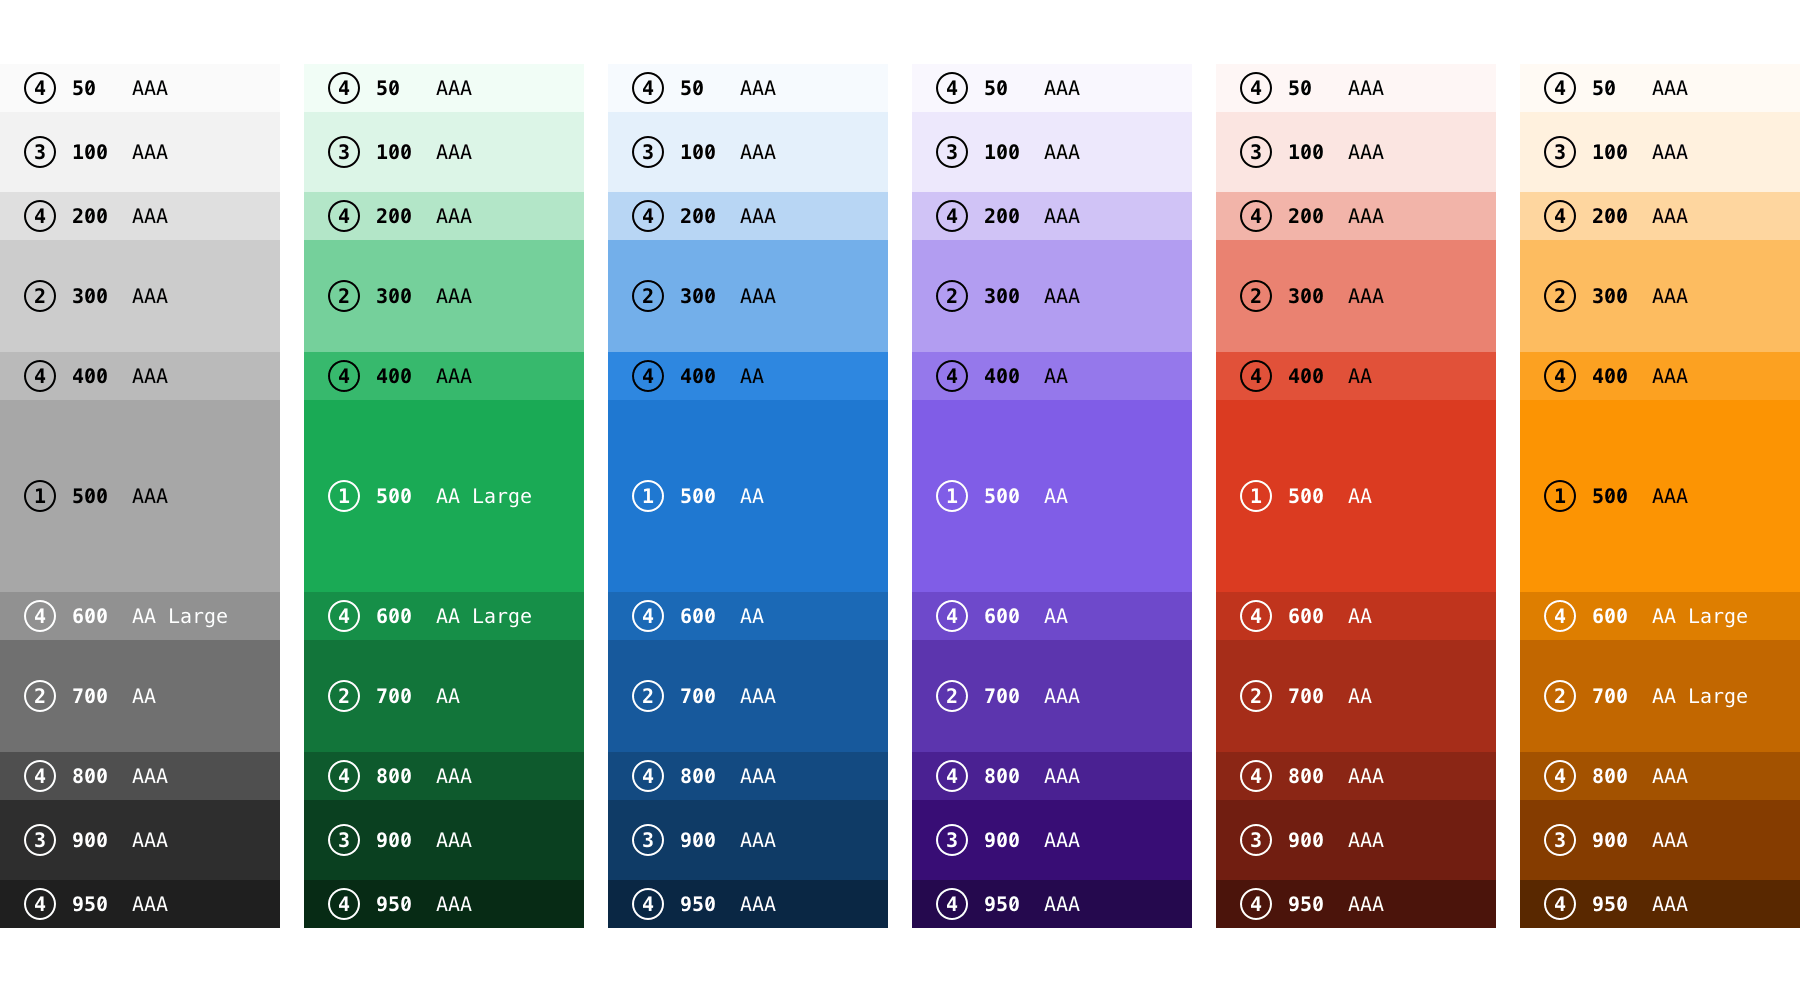Image resolution: width=1800 pixels, height=1002 pixels.
Task: Choose the orange 300 swatch
Action: tap(1660, 296)
